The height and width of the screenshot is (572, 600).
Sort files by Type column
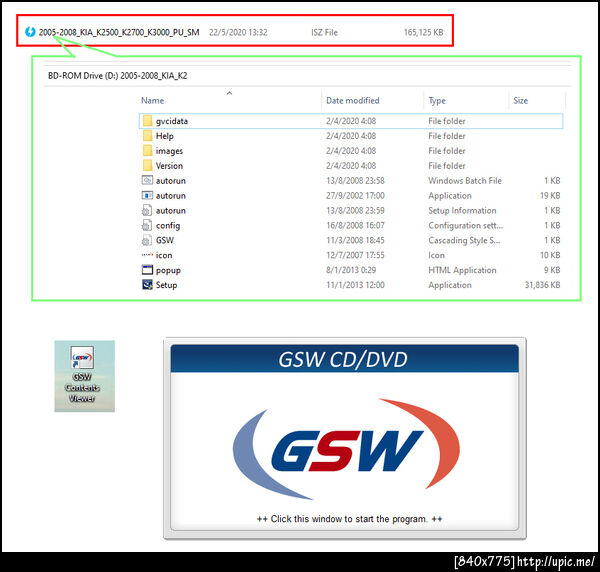[x=437, y=101]
